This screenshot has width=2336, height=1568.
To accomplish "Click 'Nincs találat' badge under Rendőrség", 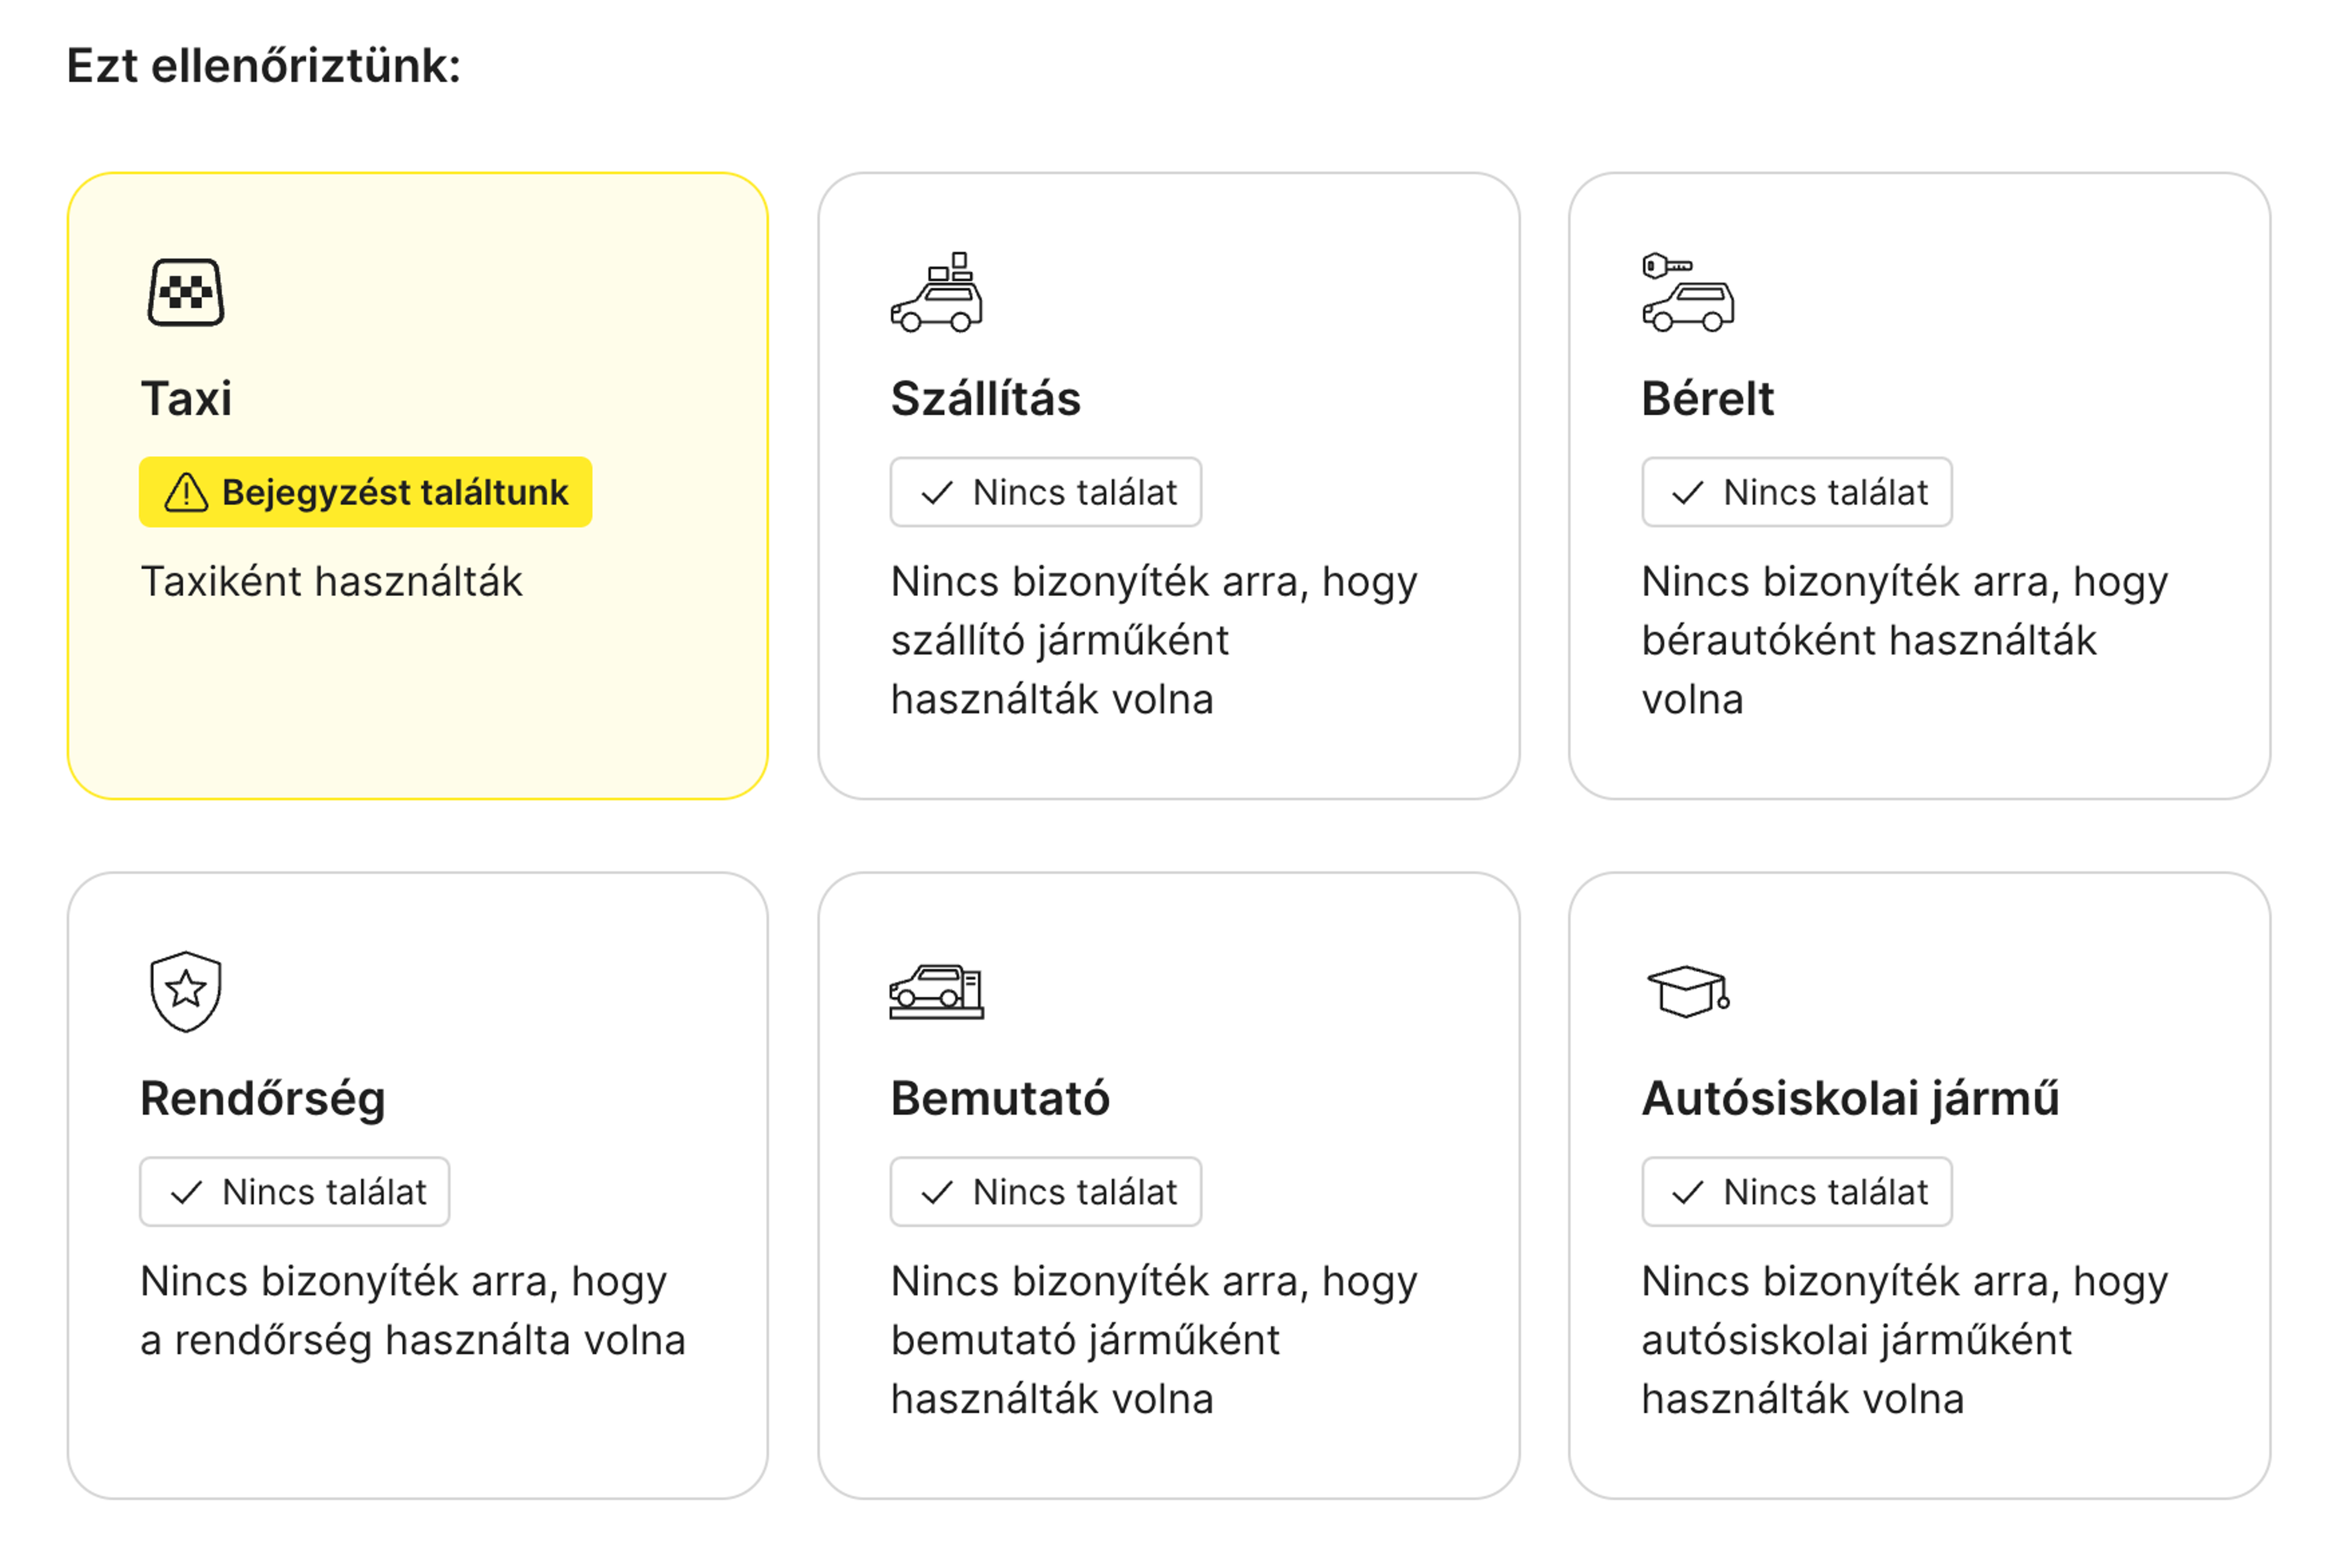I will click(295, 1192).
